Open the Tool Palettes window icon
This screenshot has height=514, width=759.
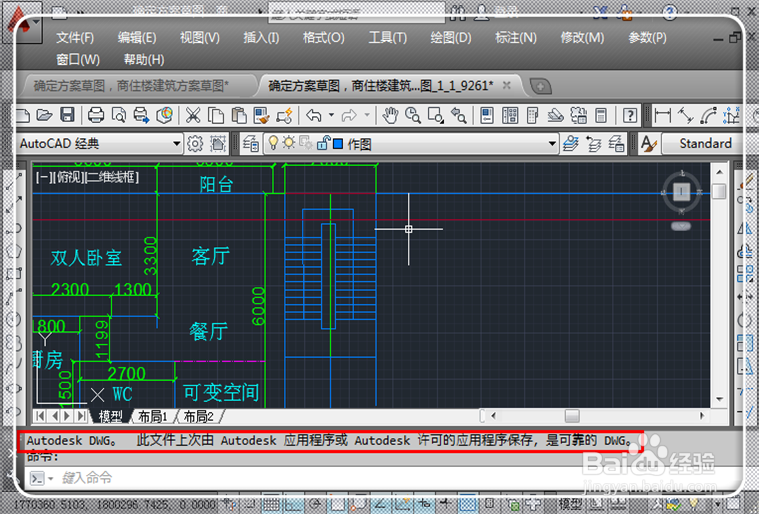(x=532, y=115)
